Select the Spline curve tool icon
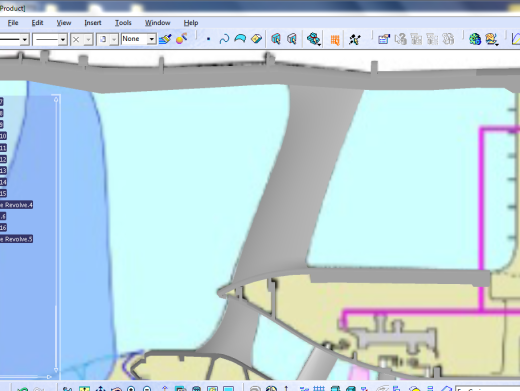Image resolution: width=520 pixels, height=391 pixels. [x=224, y=39]
